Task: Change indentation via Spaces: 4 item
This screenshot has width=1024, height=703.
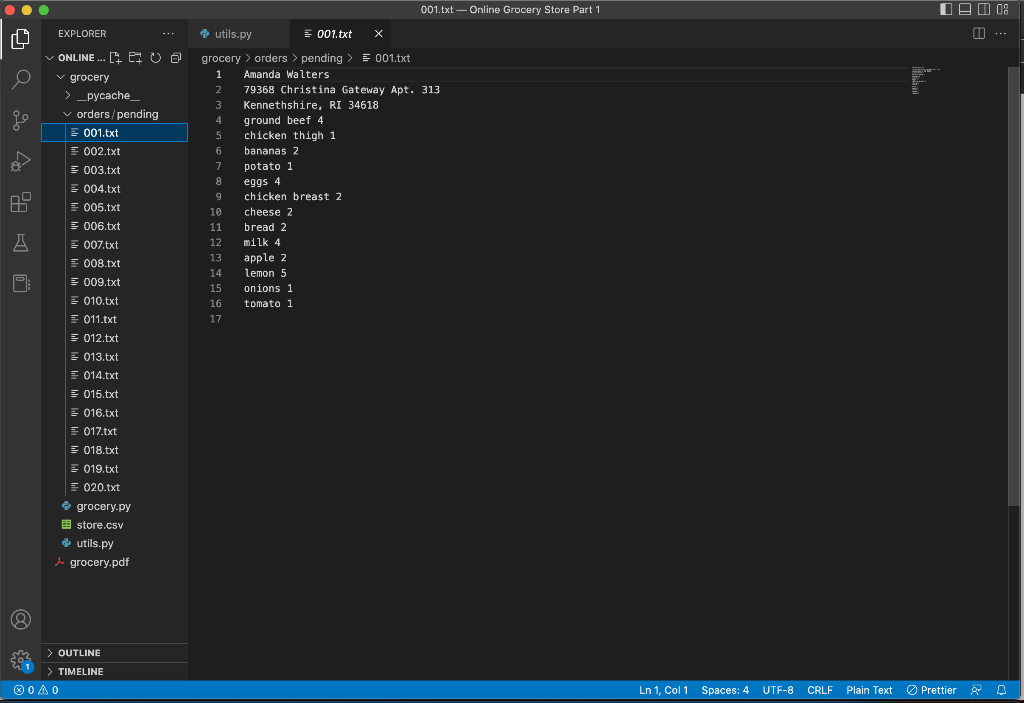Action: tap(725, 690)
